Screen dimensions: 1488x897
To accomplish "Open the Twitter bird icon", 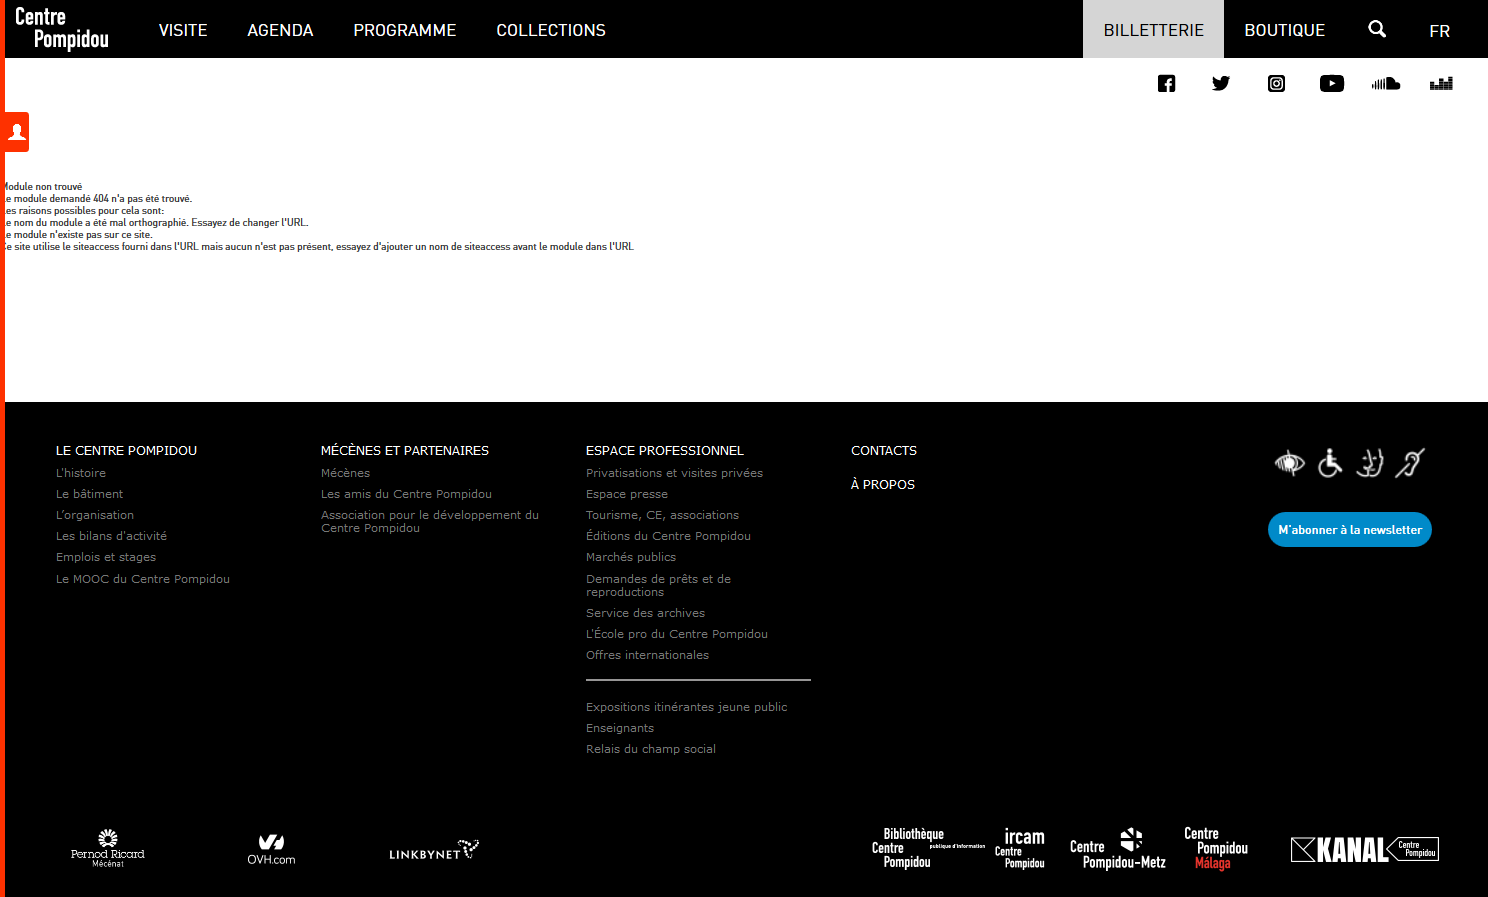I will pos(1221,84).
